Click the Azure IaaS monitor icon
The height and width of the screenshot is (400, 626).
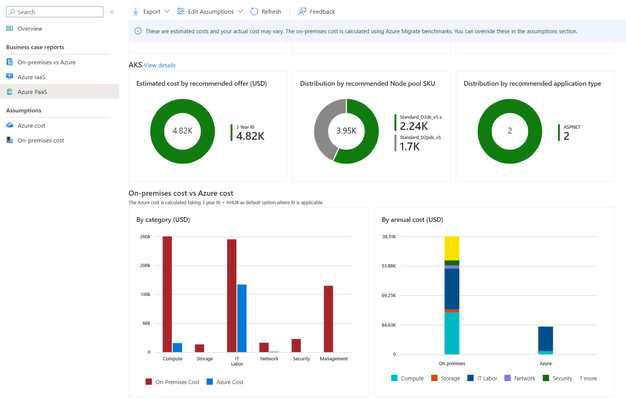tap(10, 77)
